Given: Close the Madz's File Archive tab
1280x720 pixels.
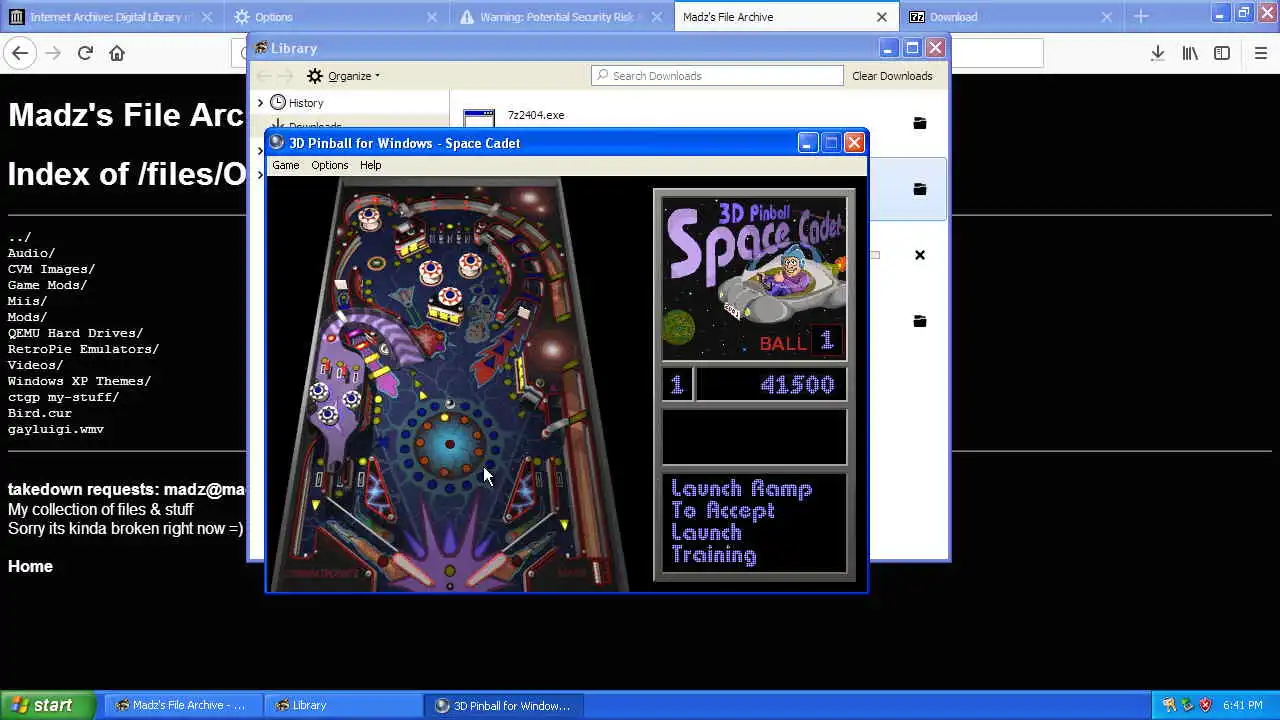Looking at the screenshot, I should click(x=882, y=17).
